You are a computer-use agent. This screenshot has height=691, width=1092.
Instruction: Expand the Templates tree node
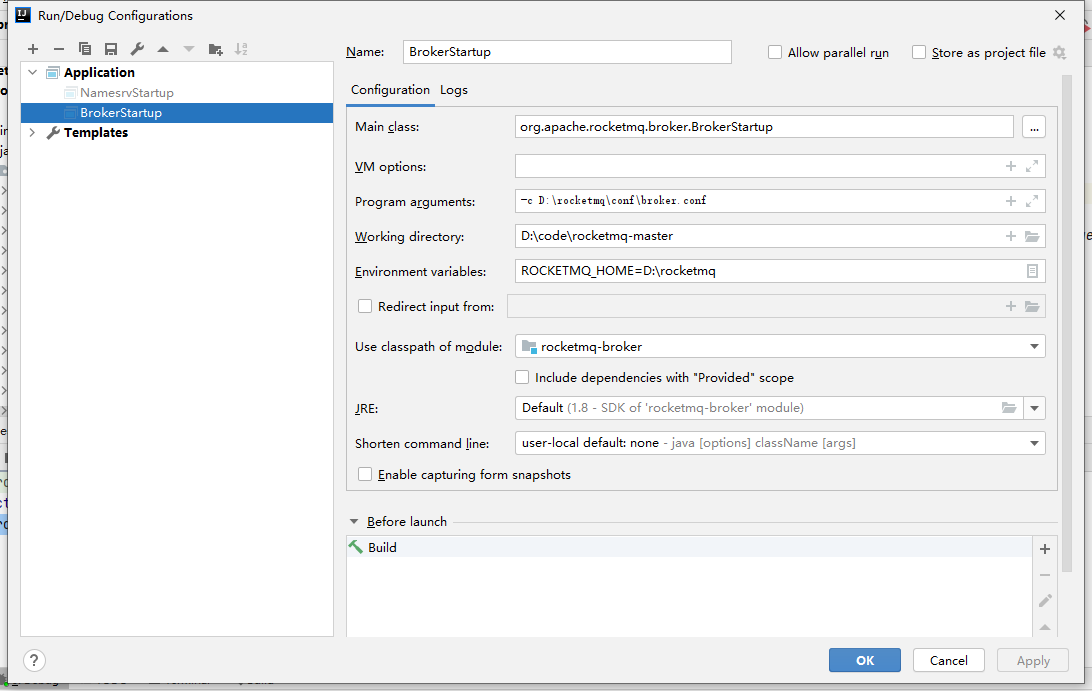click(32, 132)
